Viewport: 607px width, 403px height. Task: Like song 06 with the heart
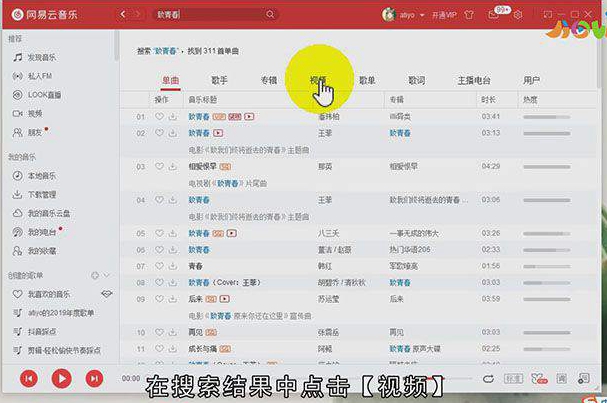(159, 250)
